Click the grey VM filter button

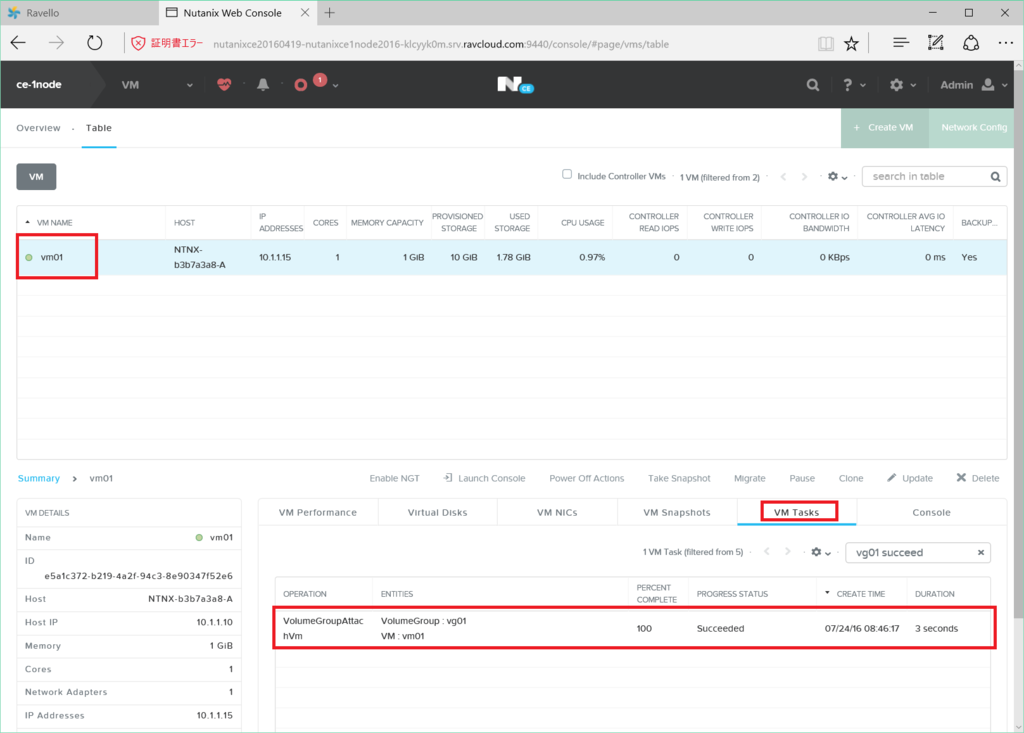tap(36, 176)
